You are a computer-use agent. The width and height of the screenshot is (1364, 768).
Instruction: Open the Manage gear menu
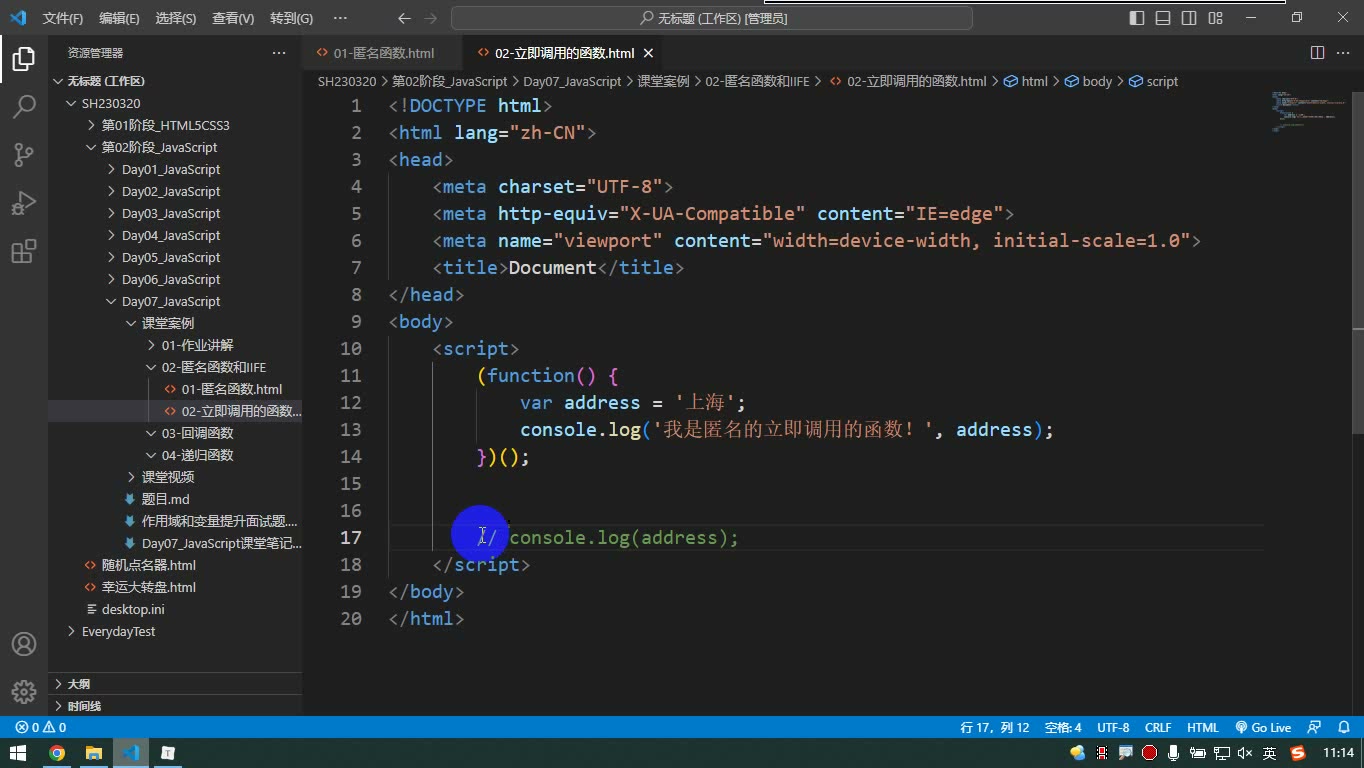24,692
